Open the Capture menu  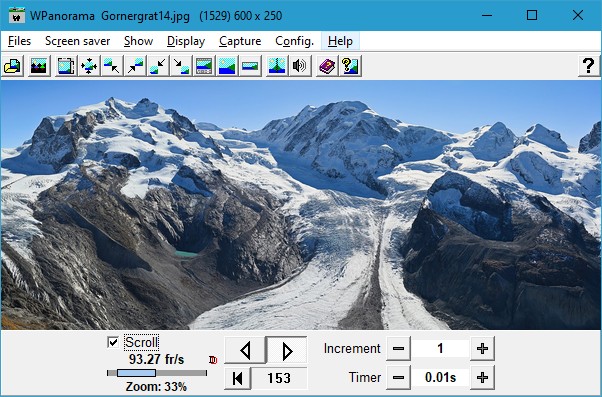[x=240, y=41]
